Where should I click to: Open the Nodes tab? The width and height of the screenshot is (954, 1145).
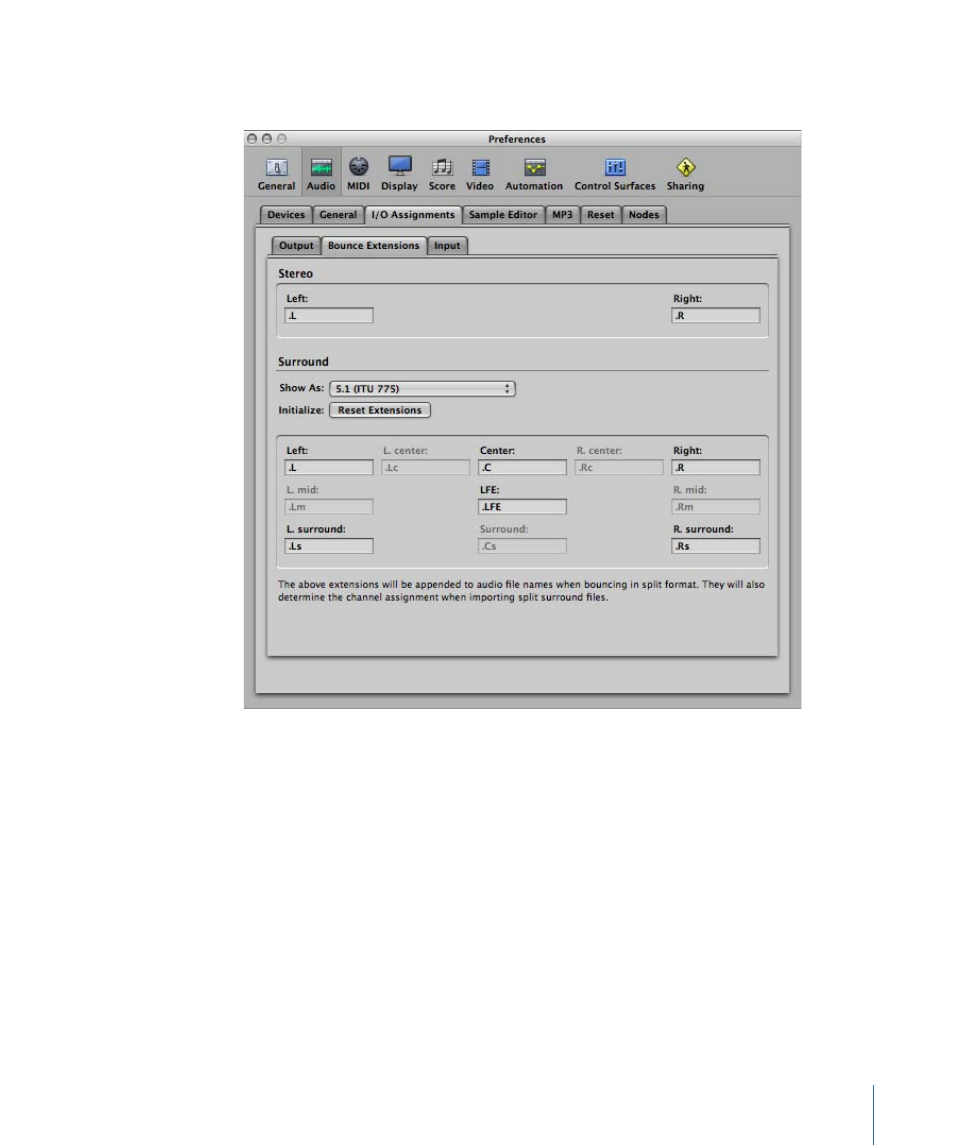pos(644,215)
